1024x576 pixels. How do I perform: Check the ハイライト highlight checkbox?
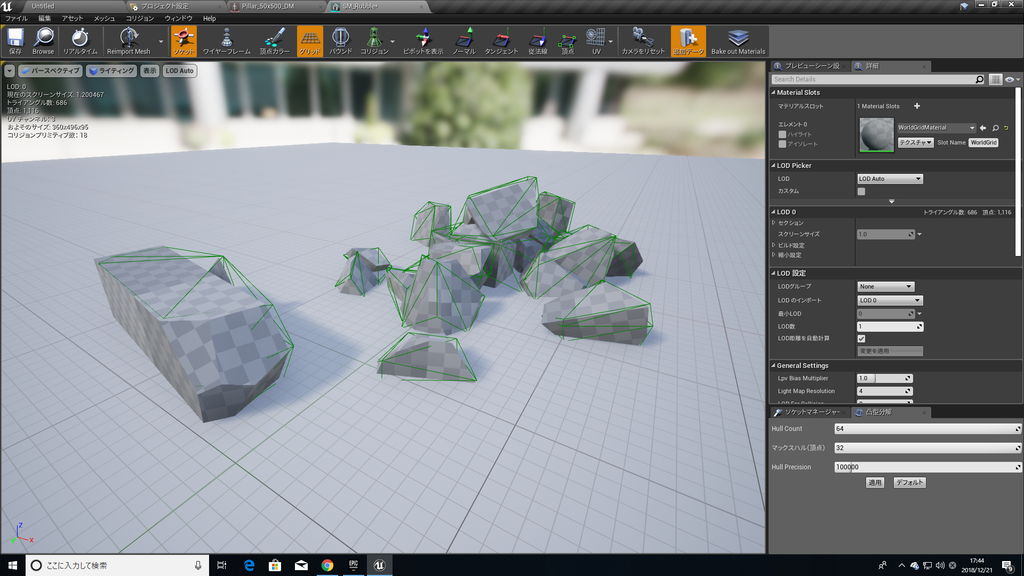[782, 135]
